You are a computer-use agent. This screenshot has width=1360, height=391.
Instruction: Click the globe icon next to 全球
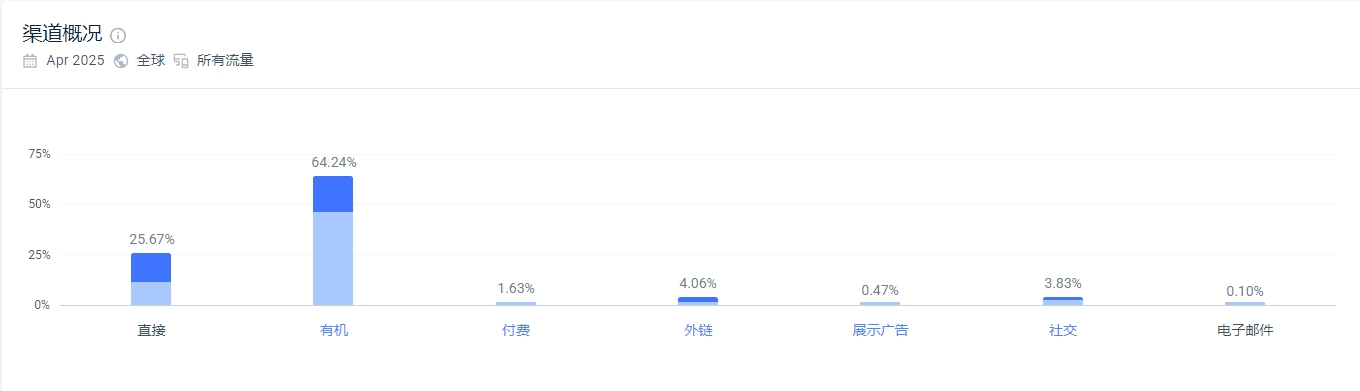coord(121,61)
